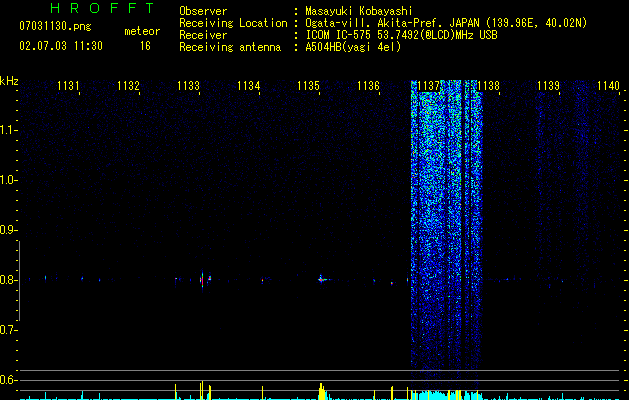Click the meteor count value 16
Image resolution: width=629 pixels, height=400 pixels.
[x=145, y=46]
